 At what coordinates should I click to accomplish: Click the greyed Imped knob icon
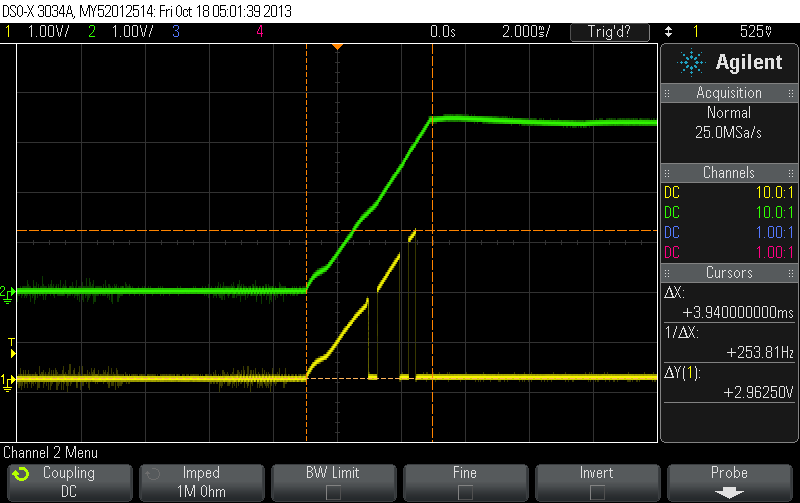pyautogui.click(x=153, y=474)
